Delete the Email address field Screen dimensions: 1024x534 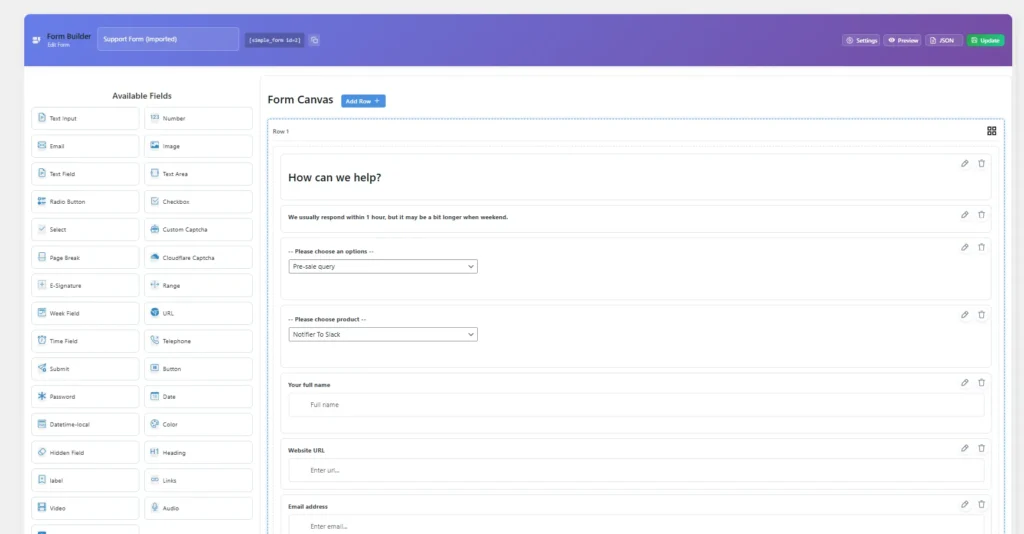click(x=981, y=505)
